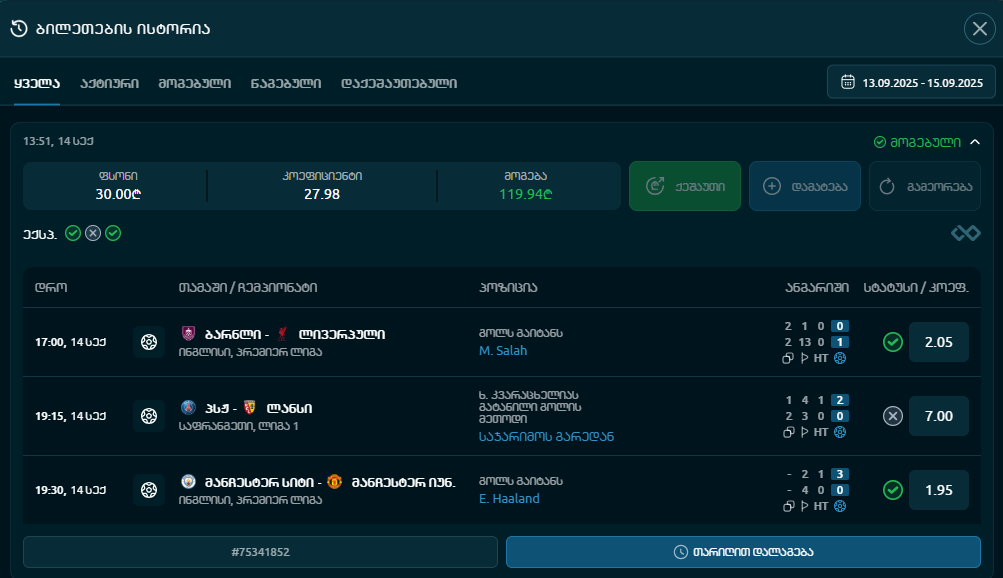Click the გამეორება repeat button
The width and height of the screenshot is (1003, 578).
tap(924, 186)
